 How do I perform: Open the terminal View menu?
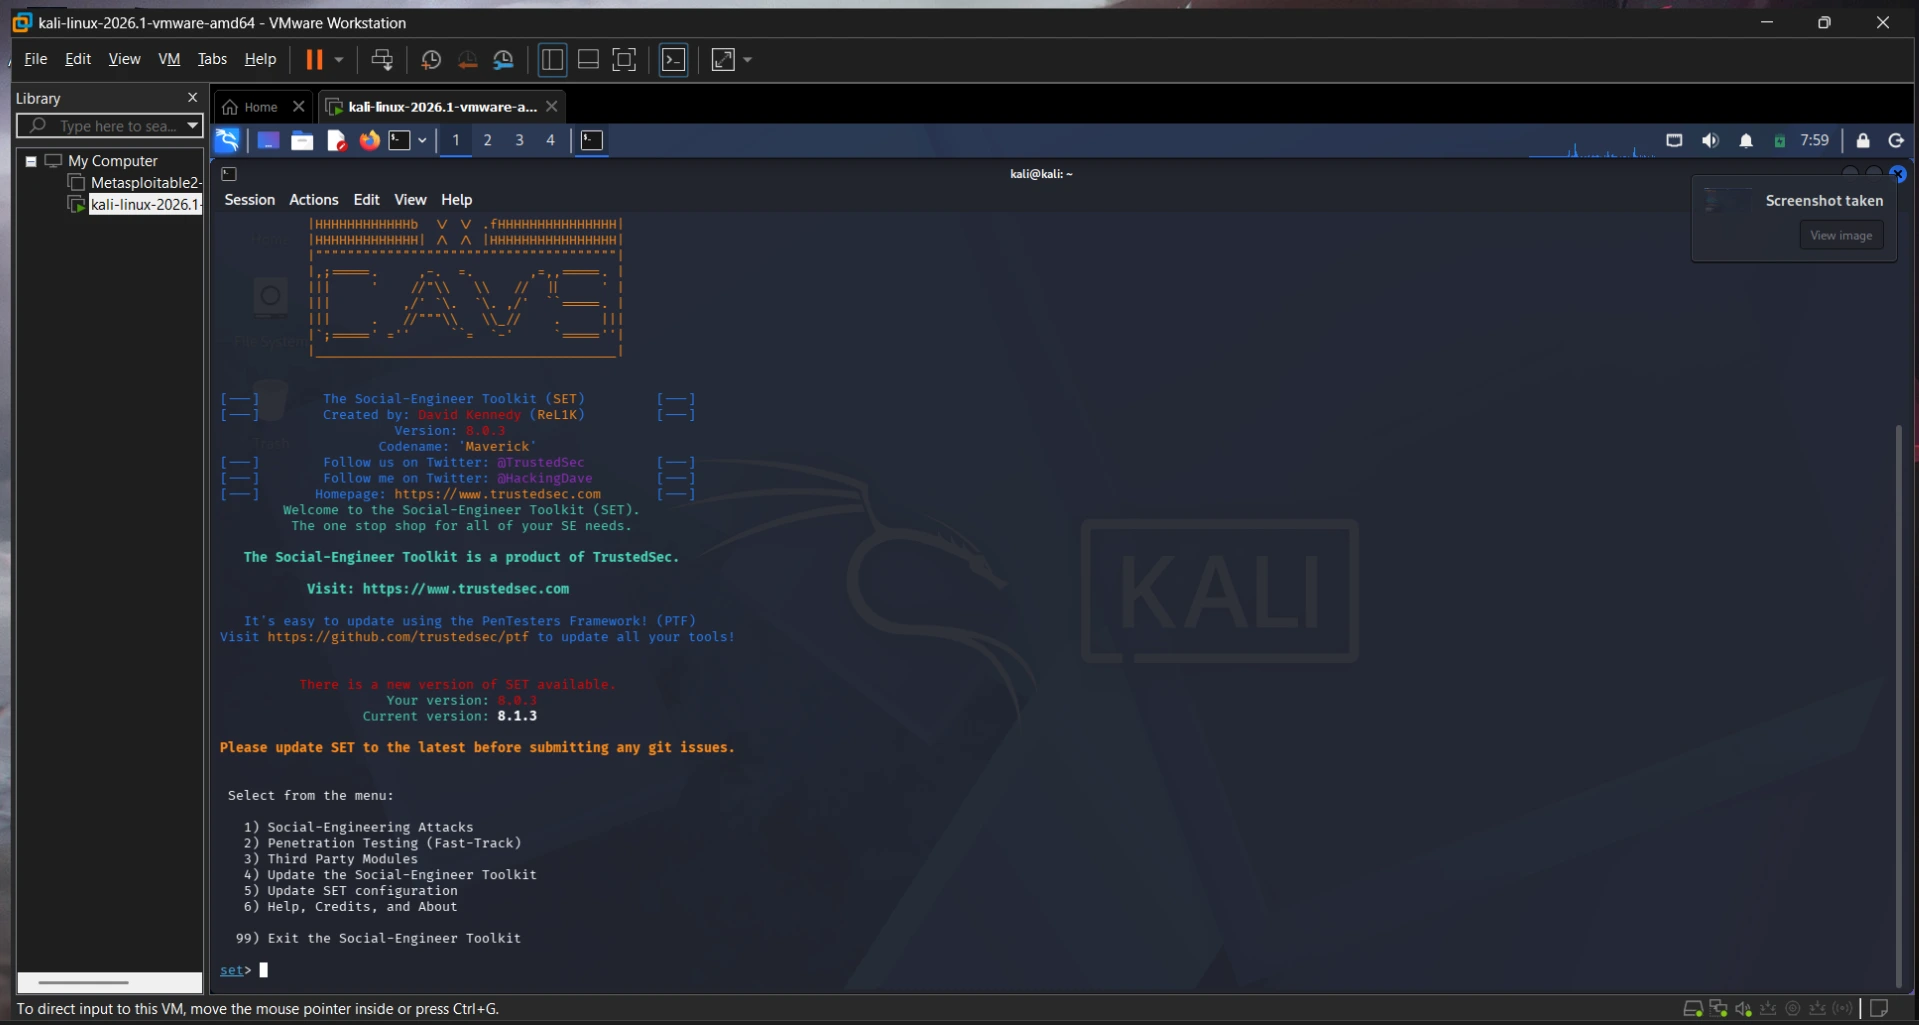[410, 200]
